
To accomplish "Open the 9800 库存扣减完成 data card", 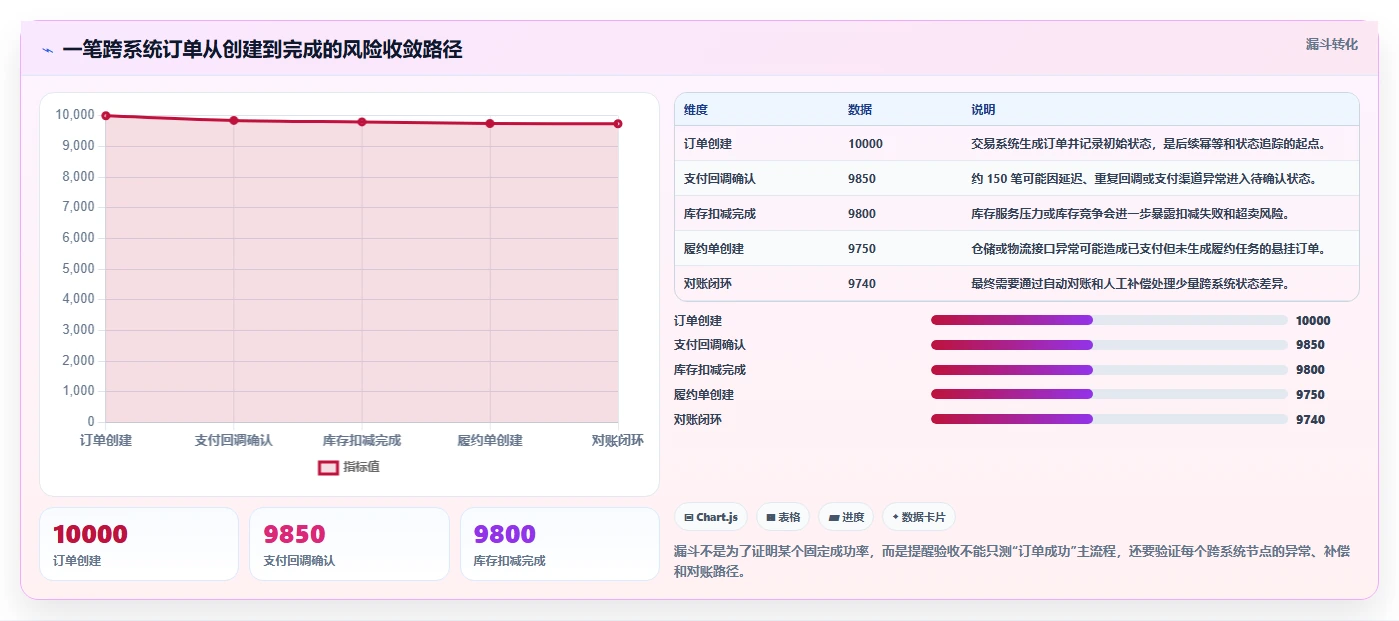I will (560, 544).
